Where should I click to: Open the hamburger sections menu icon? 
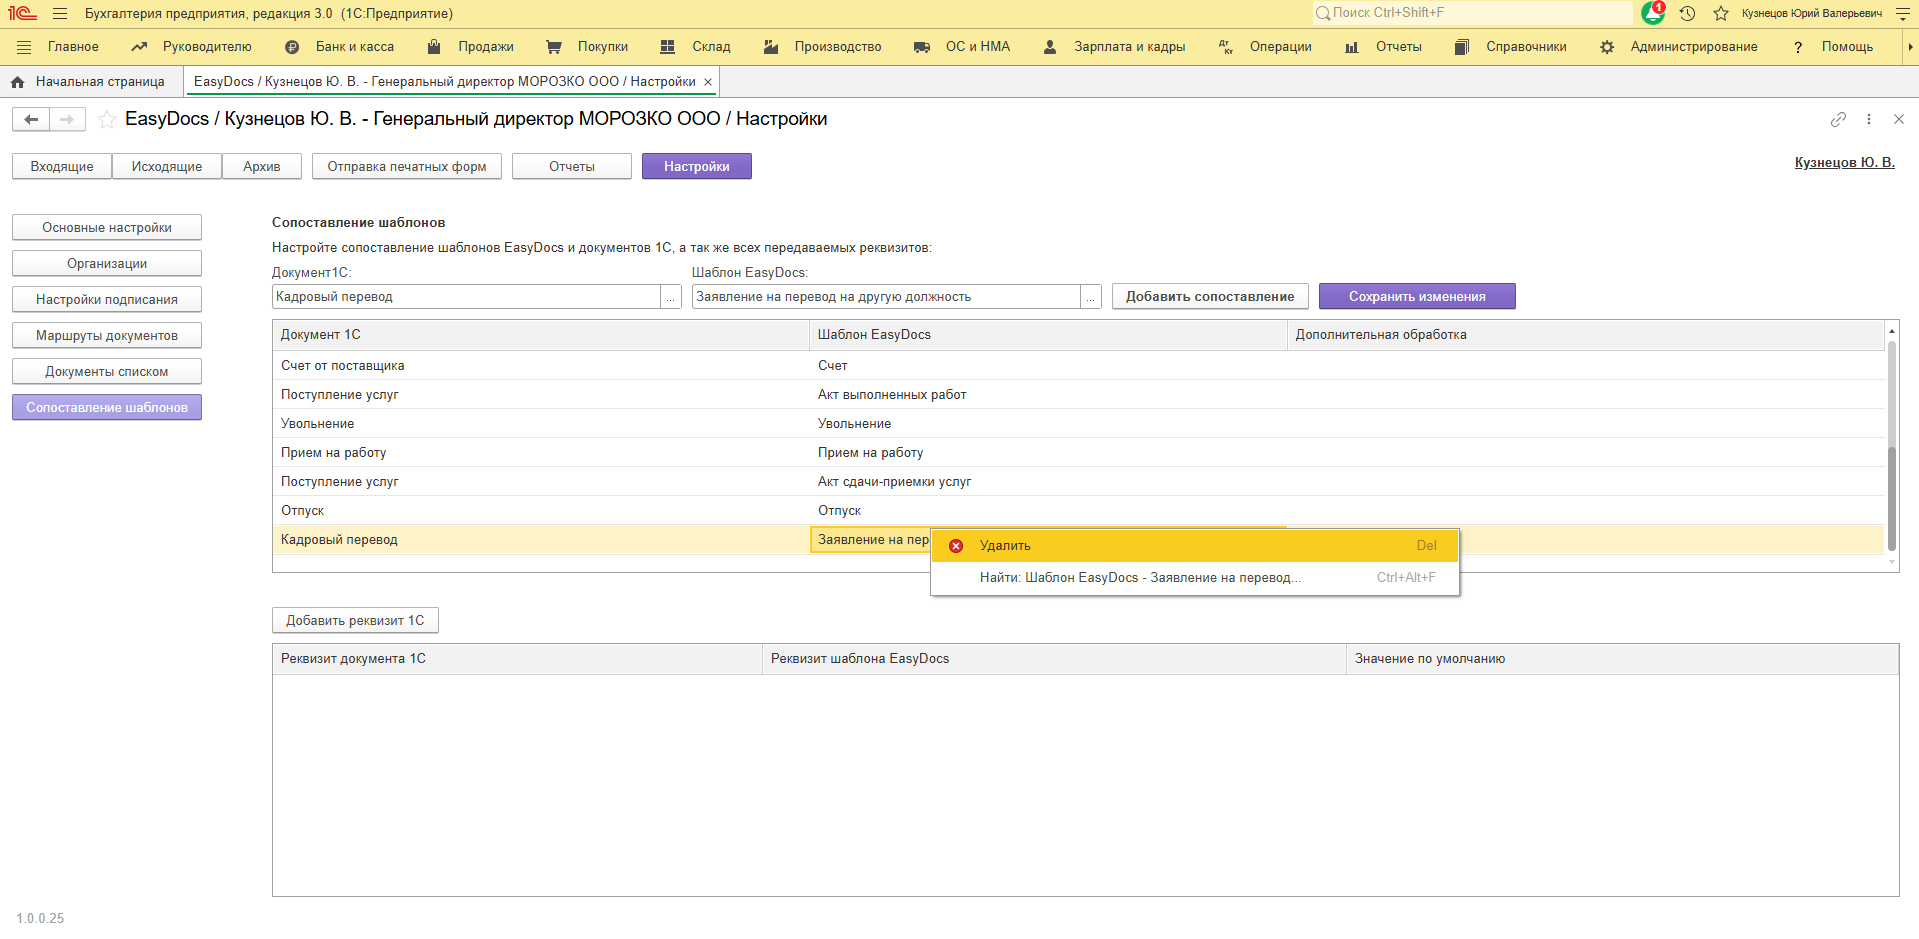click(60, 13)
